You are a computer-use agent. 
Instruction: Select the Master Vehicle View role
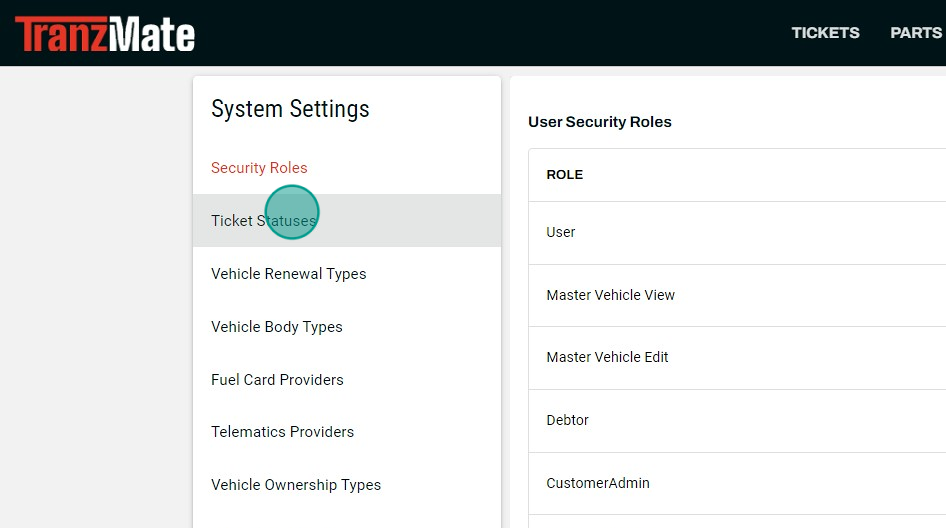pos(737,296)
